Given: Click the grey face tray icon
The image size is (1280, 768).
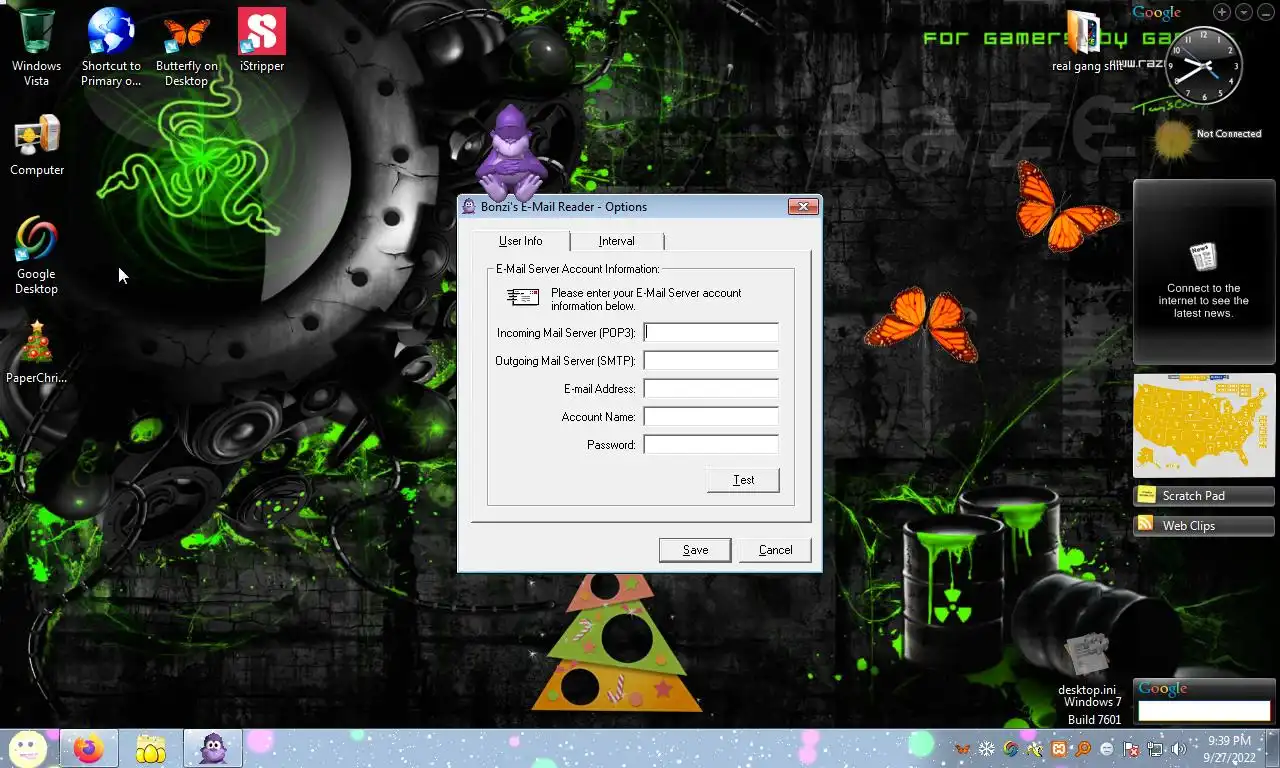Looking at the screenshot, I should click(x=1107, y=749).
